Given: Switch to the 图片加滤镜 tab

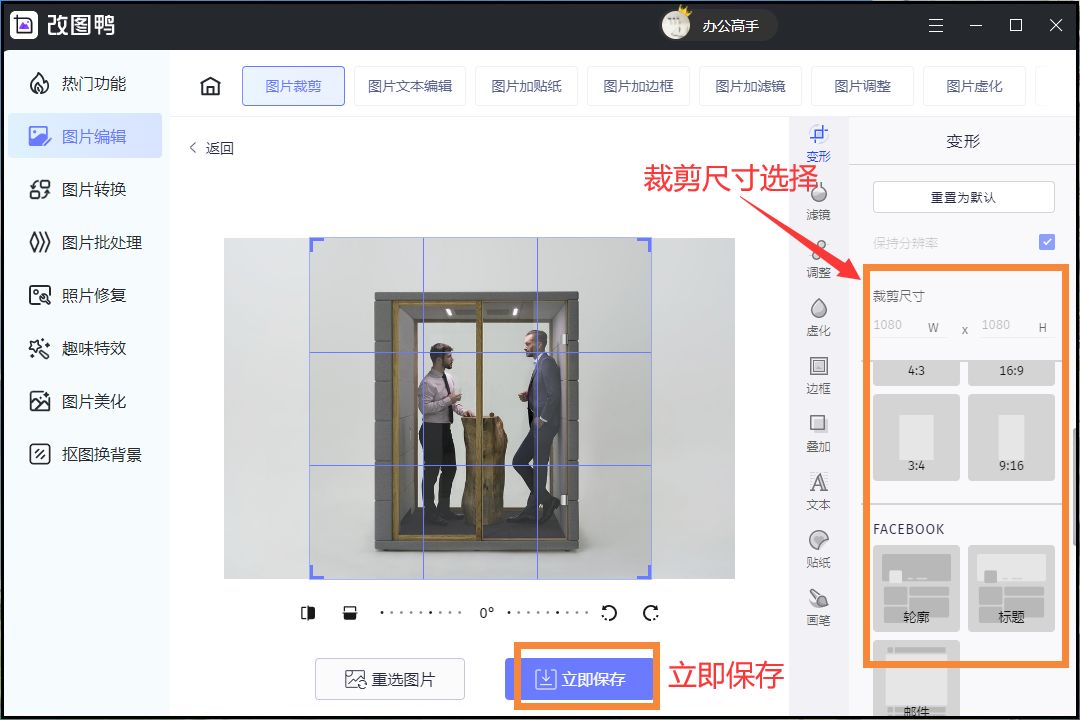Looking at the screenshot, I should coord(750,86).
